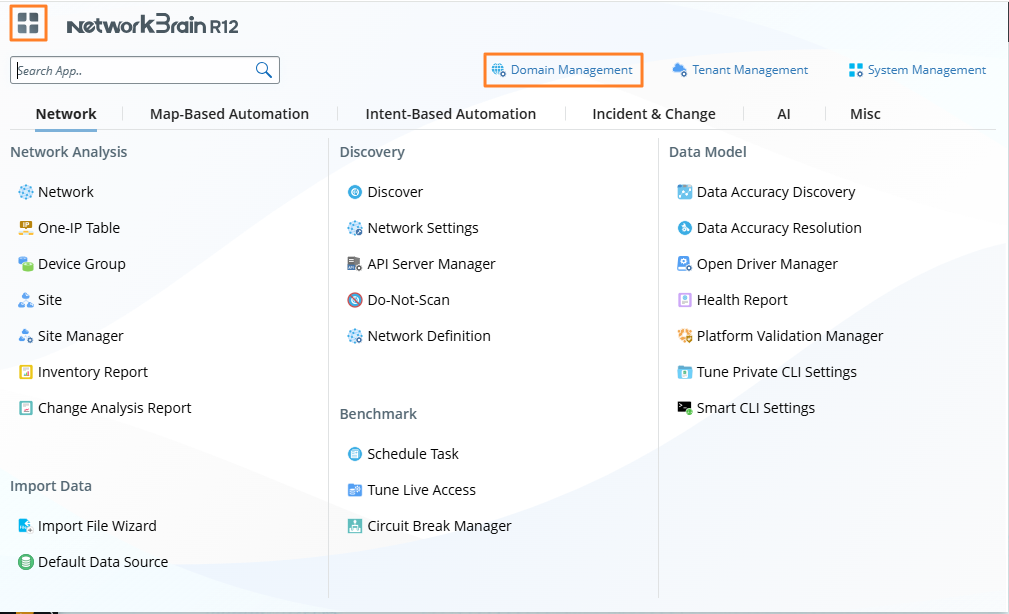Open Tenant Management

click(741, 70)
